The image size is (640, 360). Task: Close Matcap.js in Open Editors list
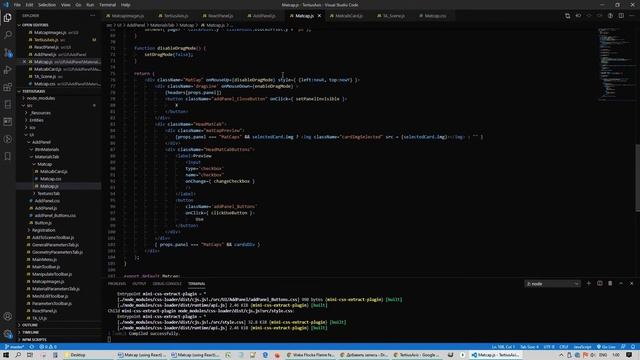click(24, 62)
